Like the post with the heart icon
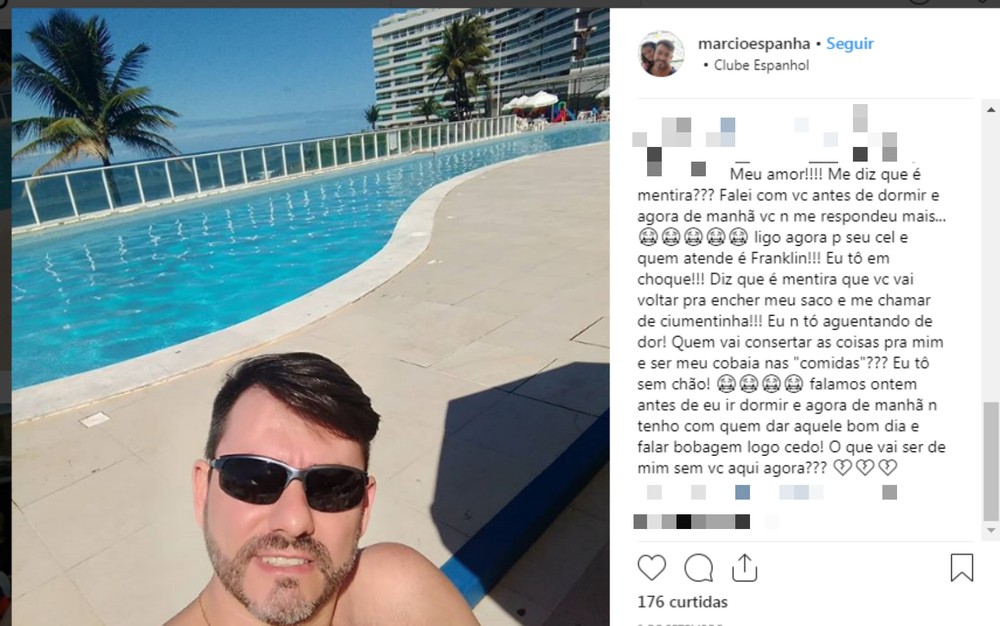The image size is (1000, 626). (651, 567)
